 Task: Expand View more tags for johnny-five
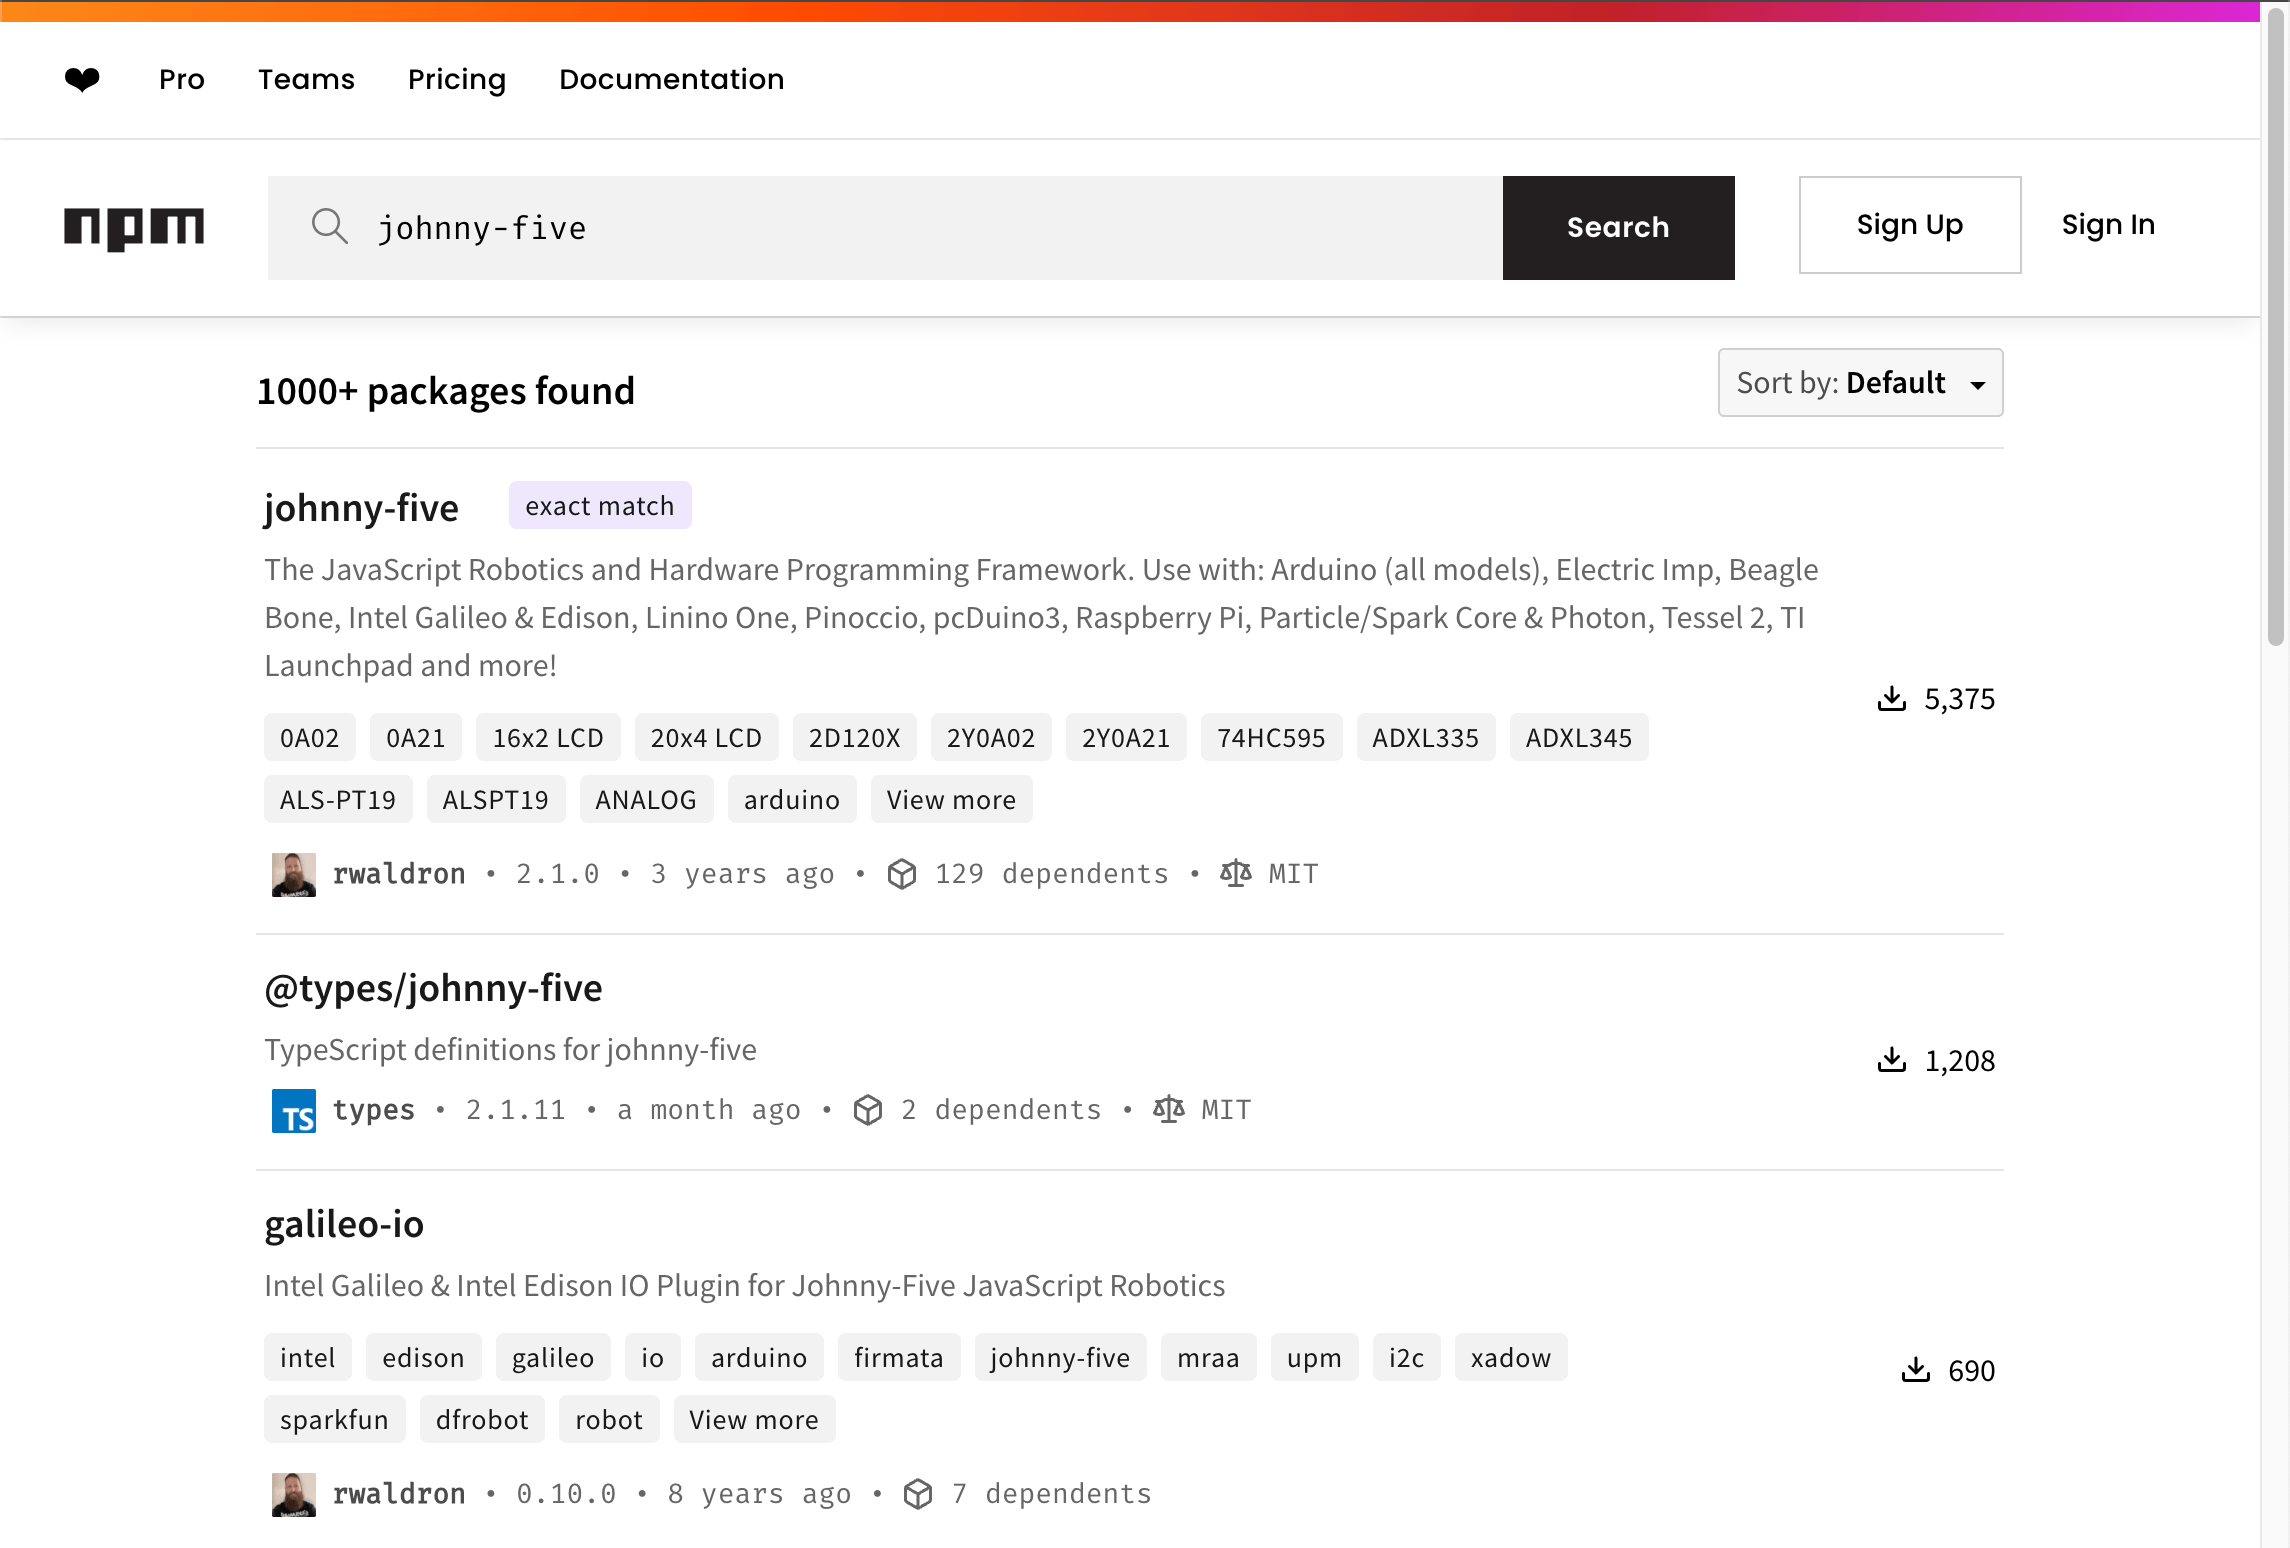tap(951, 799)
